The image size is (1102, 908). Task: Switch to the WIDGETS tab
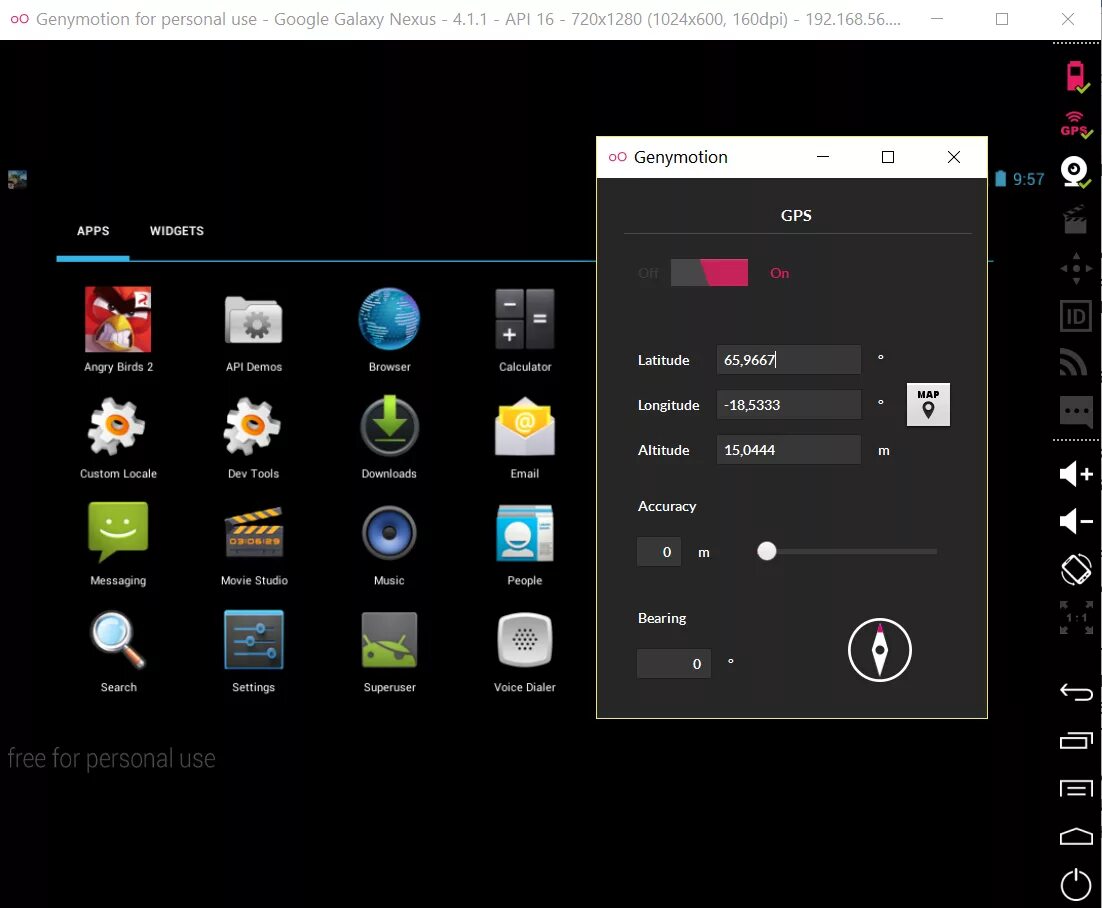coord(176,231)
